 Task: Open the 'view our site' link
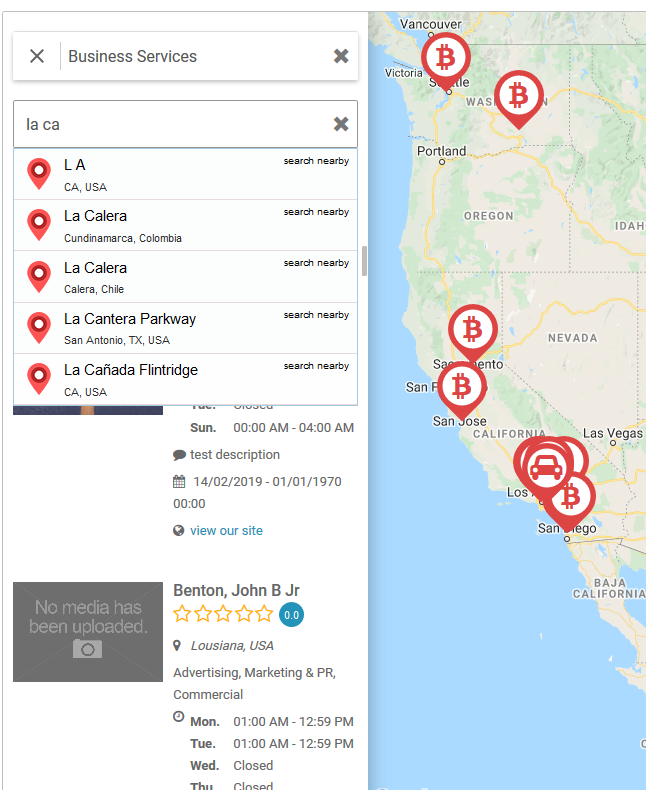coord(226,530)
